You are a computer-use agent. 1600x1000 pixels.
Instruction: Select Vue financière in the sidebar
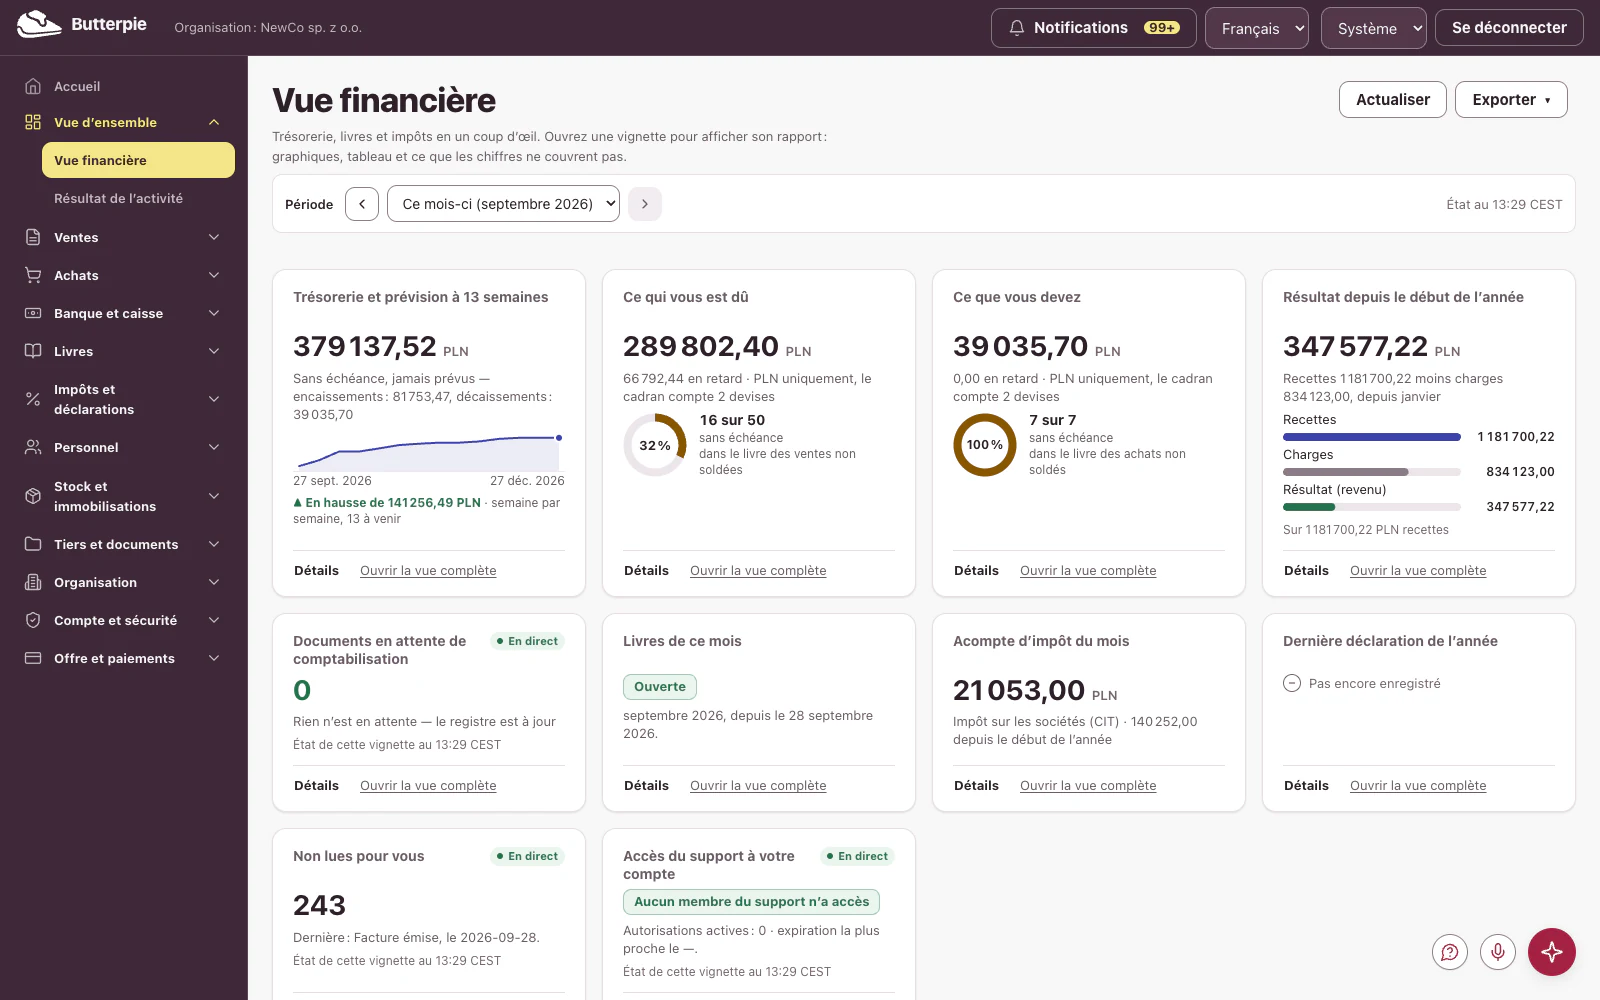pyautogui.click(x=138, y=160)
